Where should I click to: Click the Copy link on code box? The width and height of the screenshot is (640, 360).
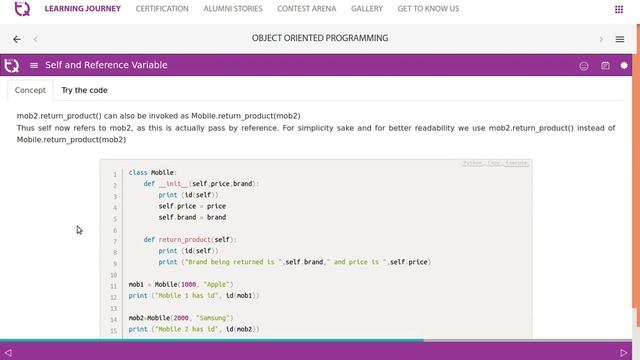click(494, 163)
